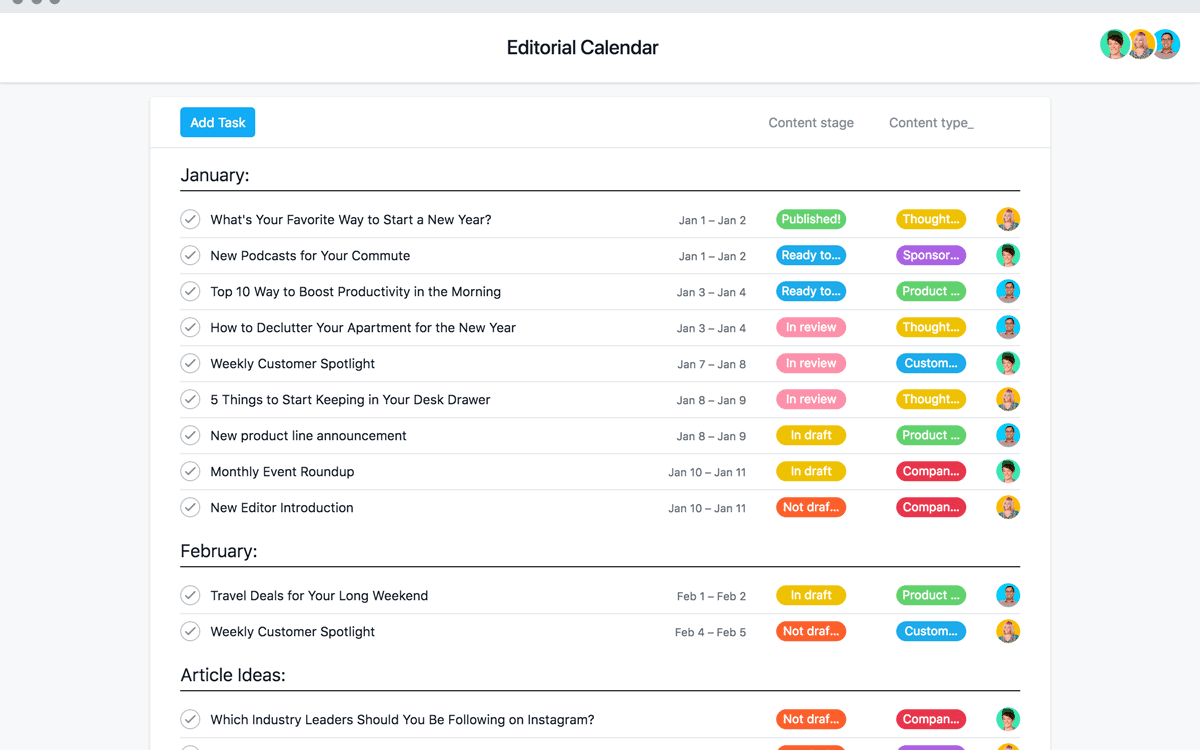Click the Compan... tag for New Editor Introduction
This screenshot has height=750, width=1200.
931,507
